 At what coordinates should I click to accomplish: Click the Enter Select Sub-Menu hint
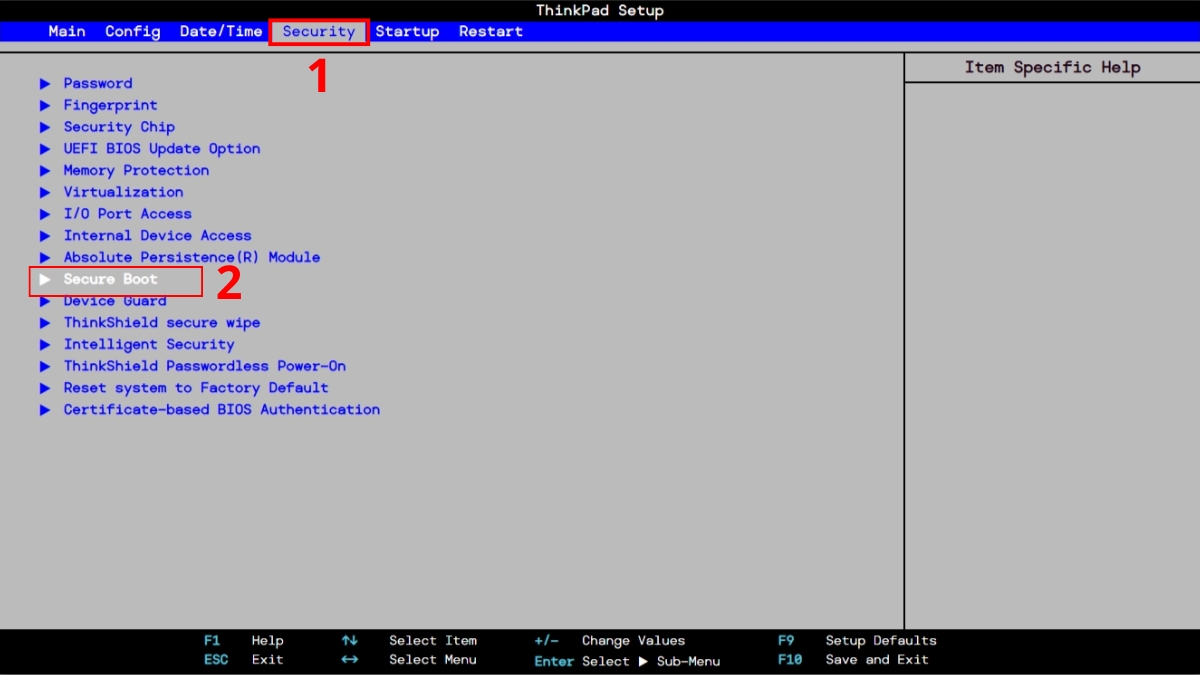point(627,661)
